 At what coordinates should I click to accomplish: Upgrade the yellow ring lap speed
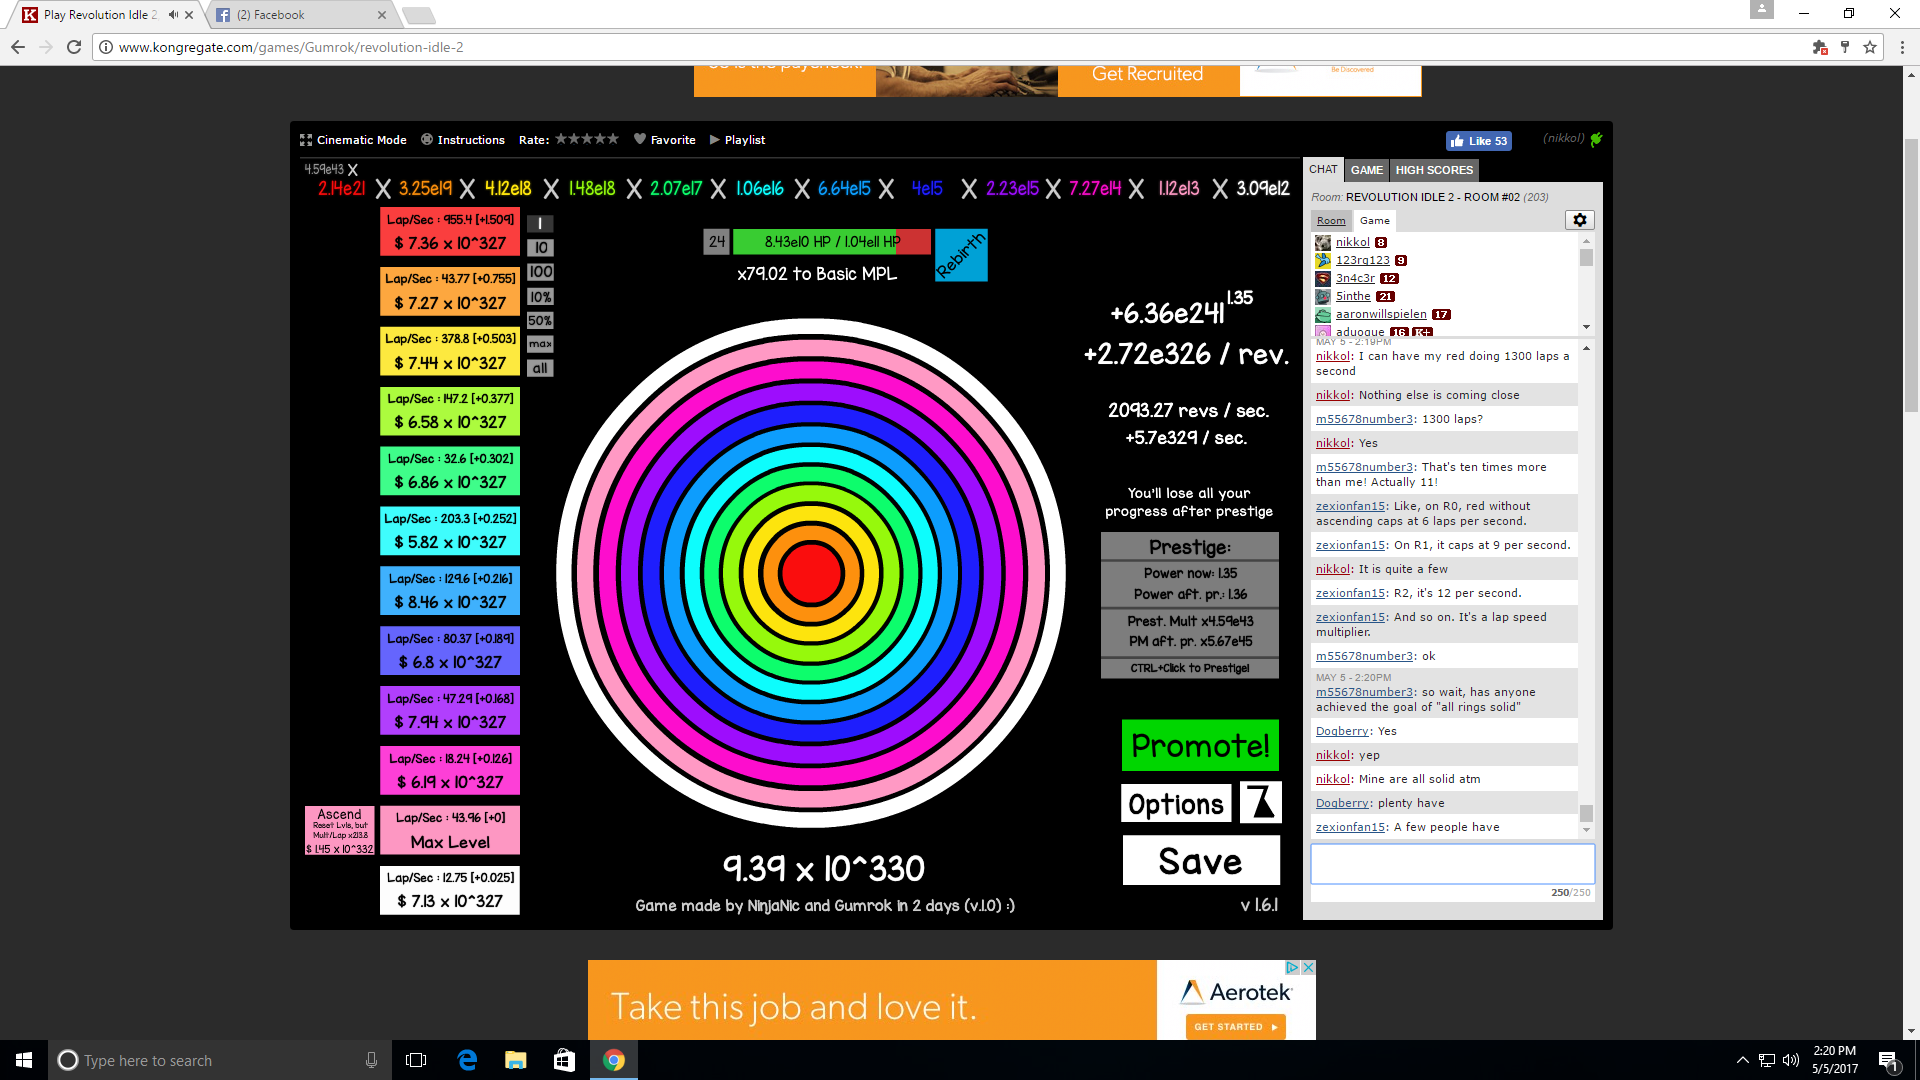click(450, 351)
